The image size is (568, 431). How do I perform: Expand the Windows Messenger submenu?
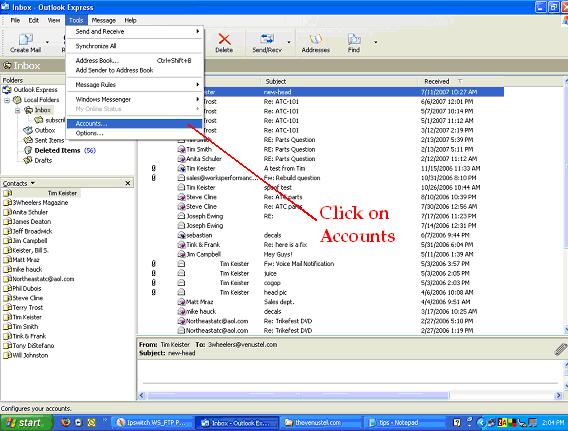[x=134, y=99]
